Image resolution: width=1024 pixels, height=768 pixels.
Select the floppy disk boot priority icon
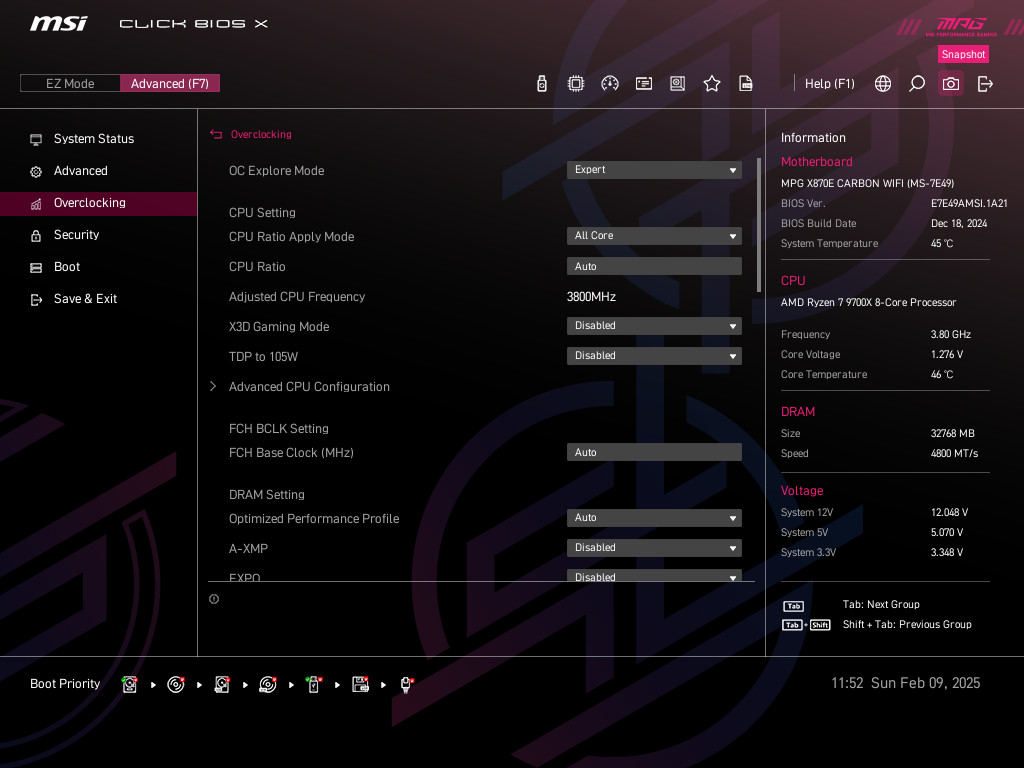[360, 684]
